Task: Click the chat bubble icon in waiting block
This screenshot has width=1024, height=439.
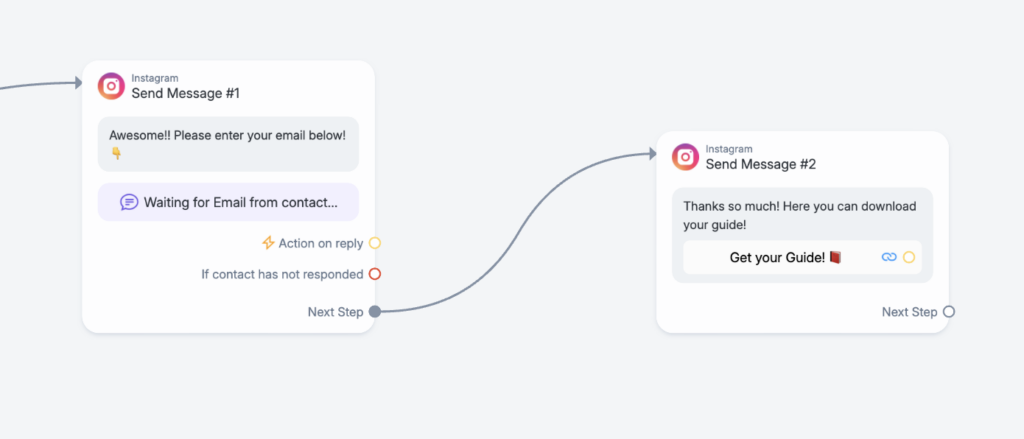Action: (x=129, y=202)
